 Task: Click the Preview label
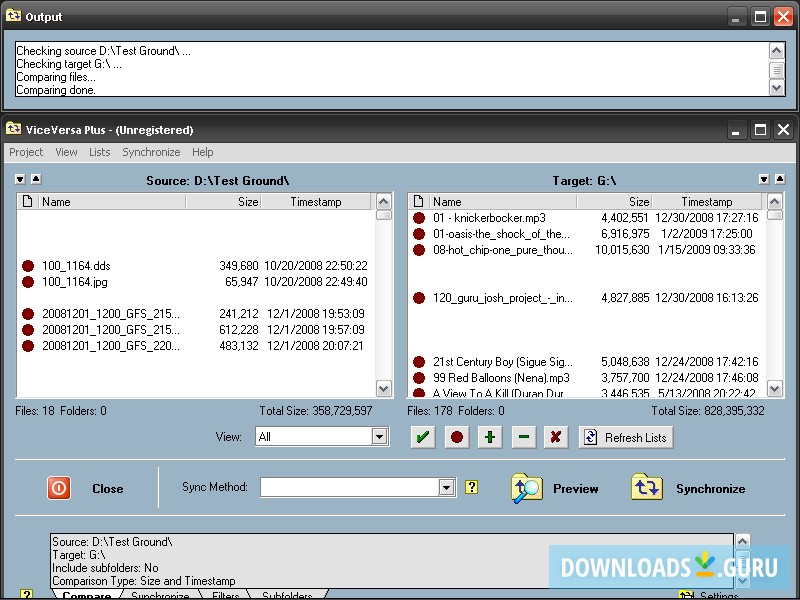(576, 489)
